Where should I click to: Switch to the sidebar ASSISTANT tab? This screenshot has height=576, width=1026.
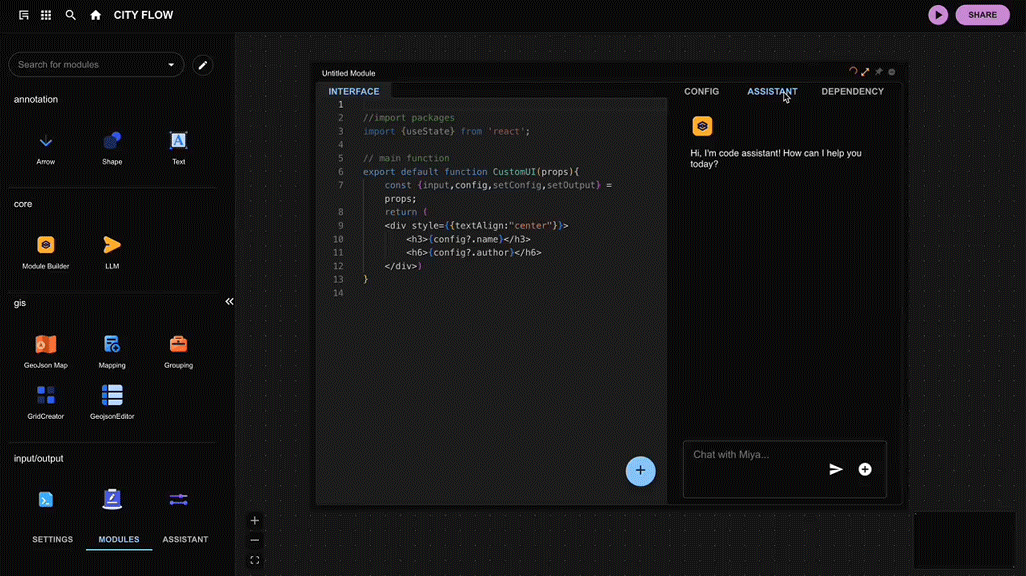(185, 539)
